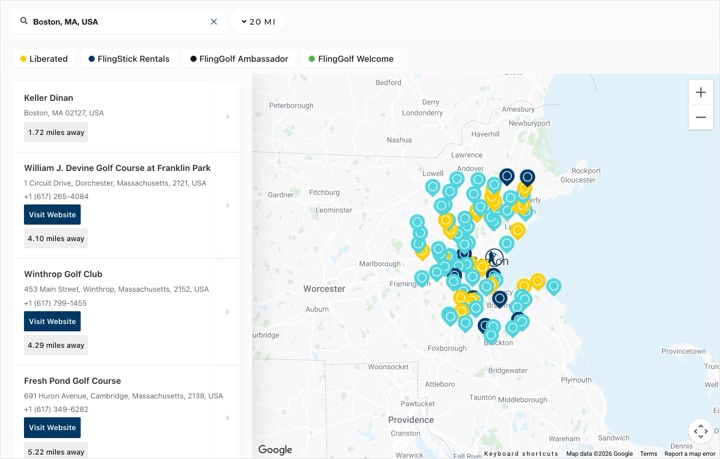This screenshot has height=459, width=720.
Task: Visit Website for Winthrop Golf Club
Action: point(52,321)
